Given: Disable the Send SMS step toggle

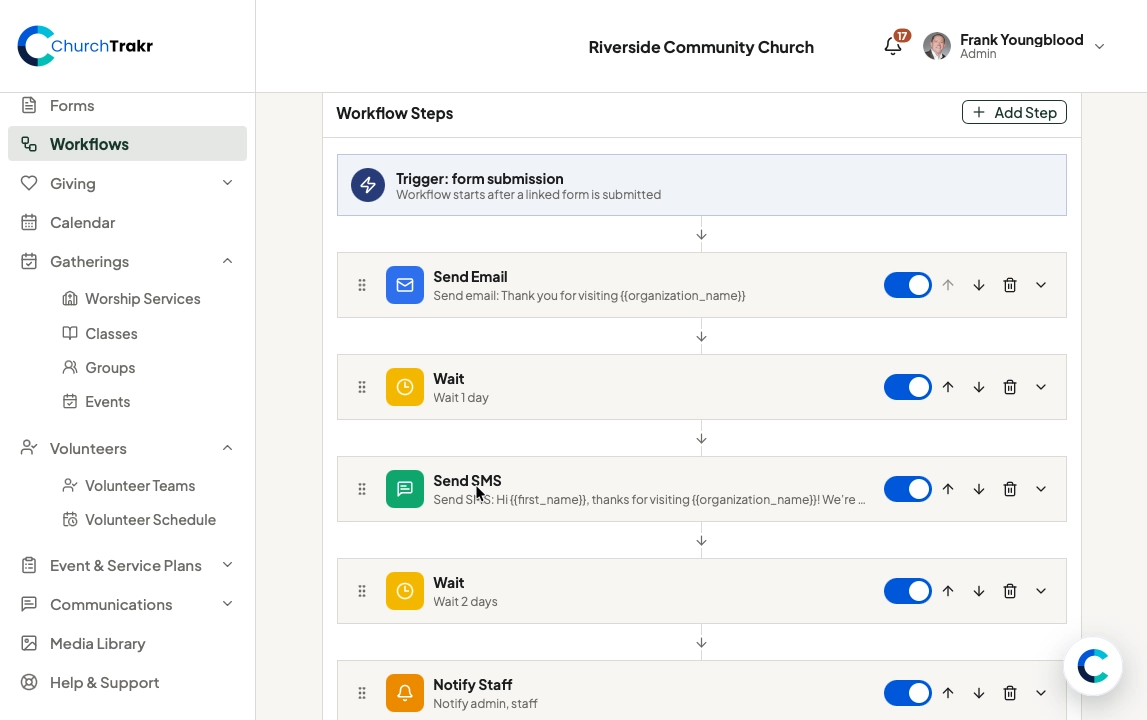Looking at the screenshot, I should 908,490.
